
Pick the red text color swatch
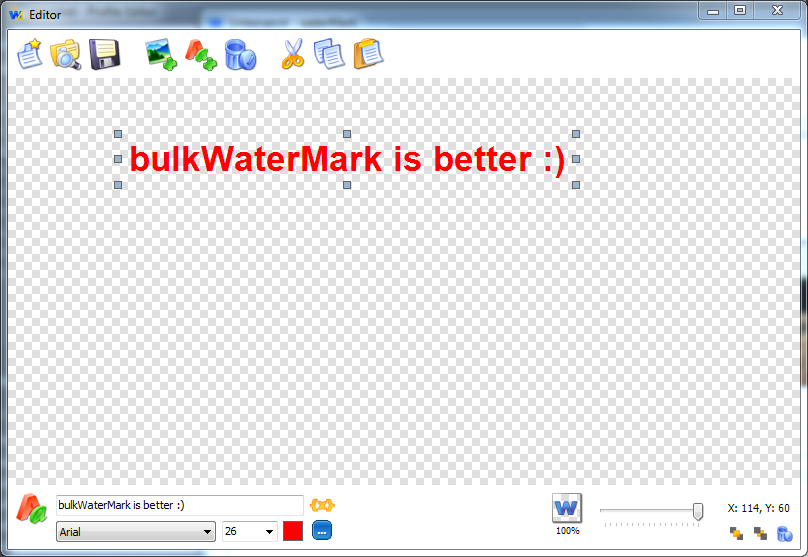[x=293, y=531]
